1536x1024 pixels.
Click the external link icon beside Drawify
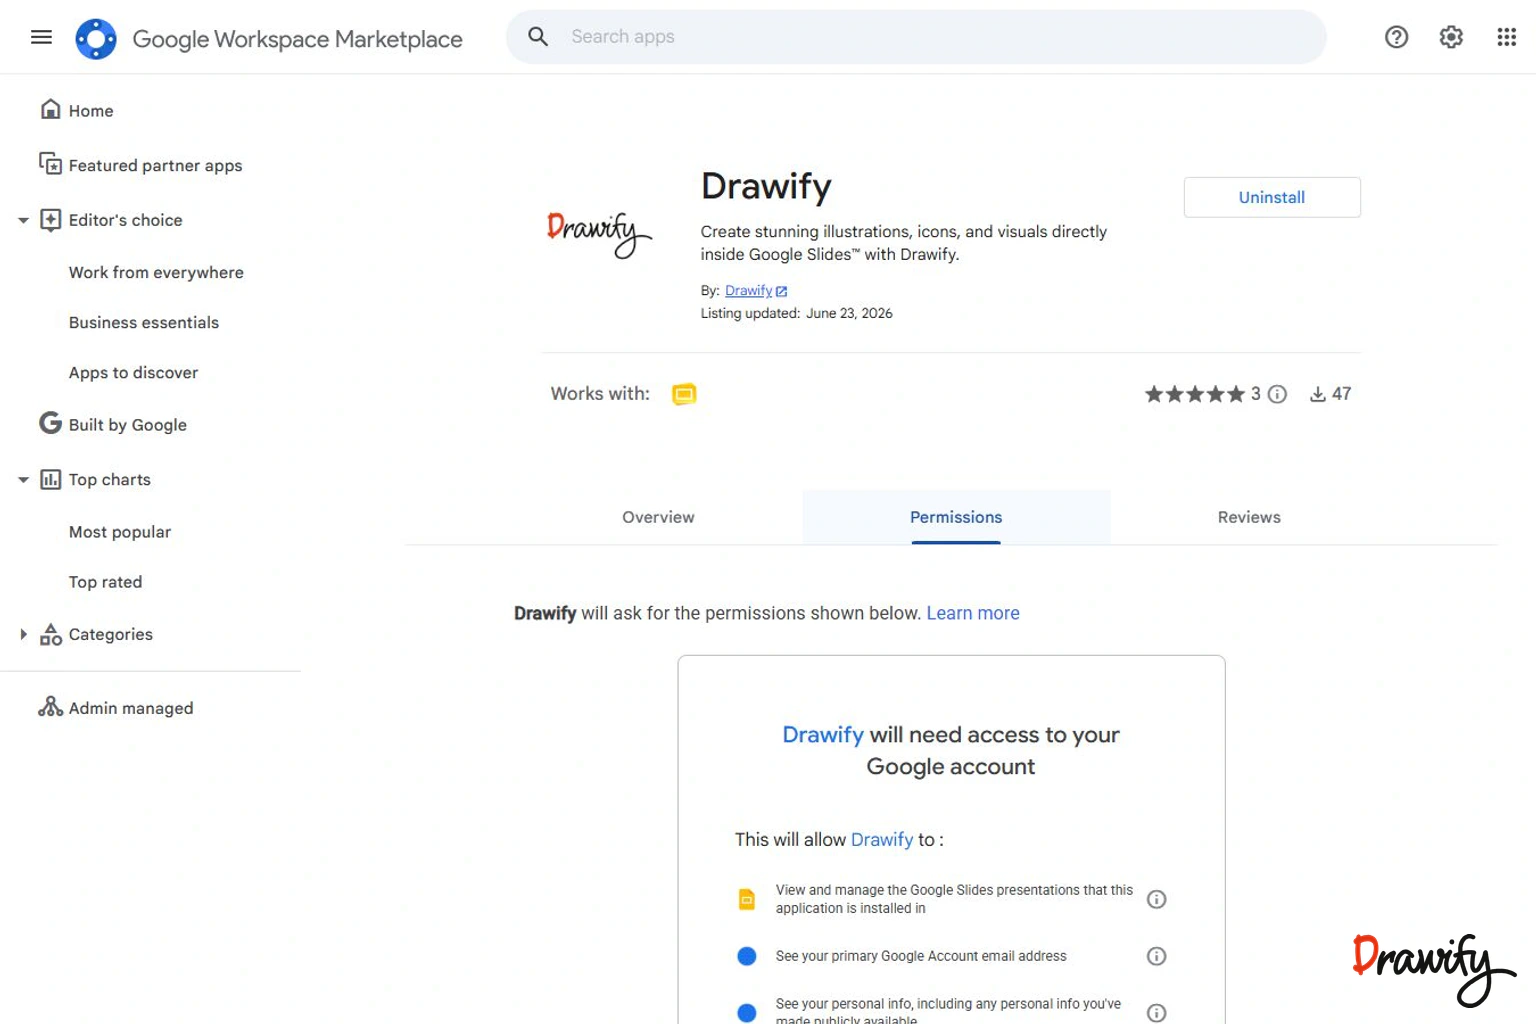[x=781, y=291]
